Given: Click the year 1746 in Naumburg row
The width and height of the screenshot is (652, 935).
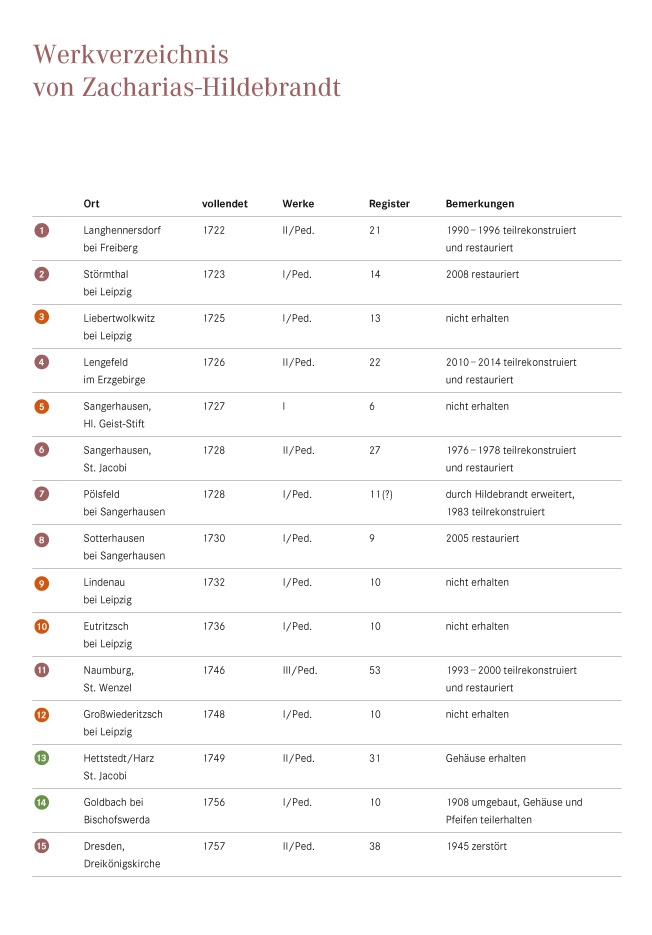Looking at the screenshot, I should pyautogui.click(x=214, y=670).
